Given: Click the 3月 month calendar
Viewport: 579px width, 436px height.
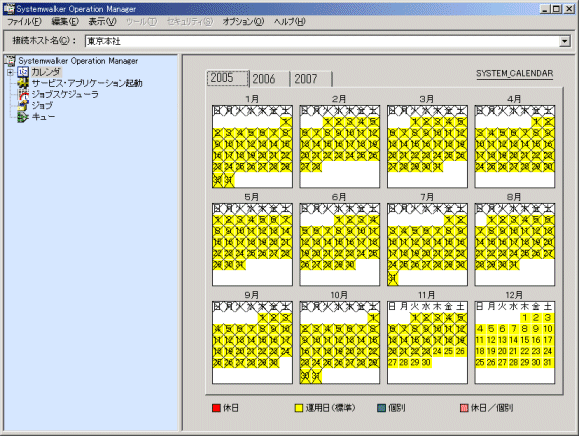Looking at the screenshot, I should (427, 147).
